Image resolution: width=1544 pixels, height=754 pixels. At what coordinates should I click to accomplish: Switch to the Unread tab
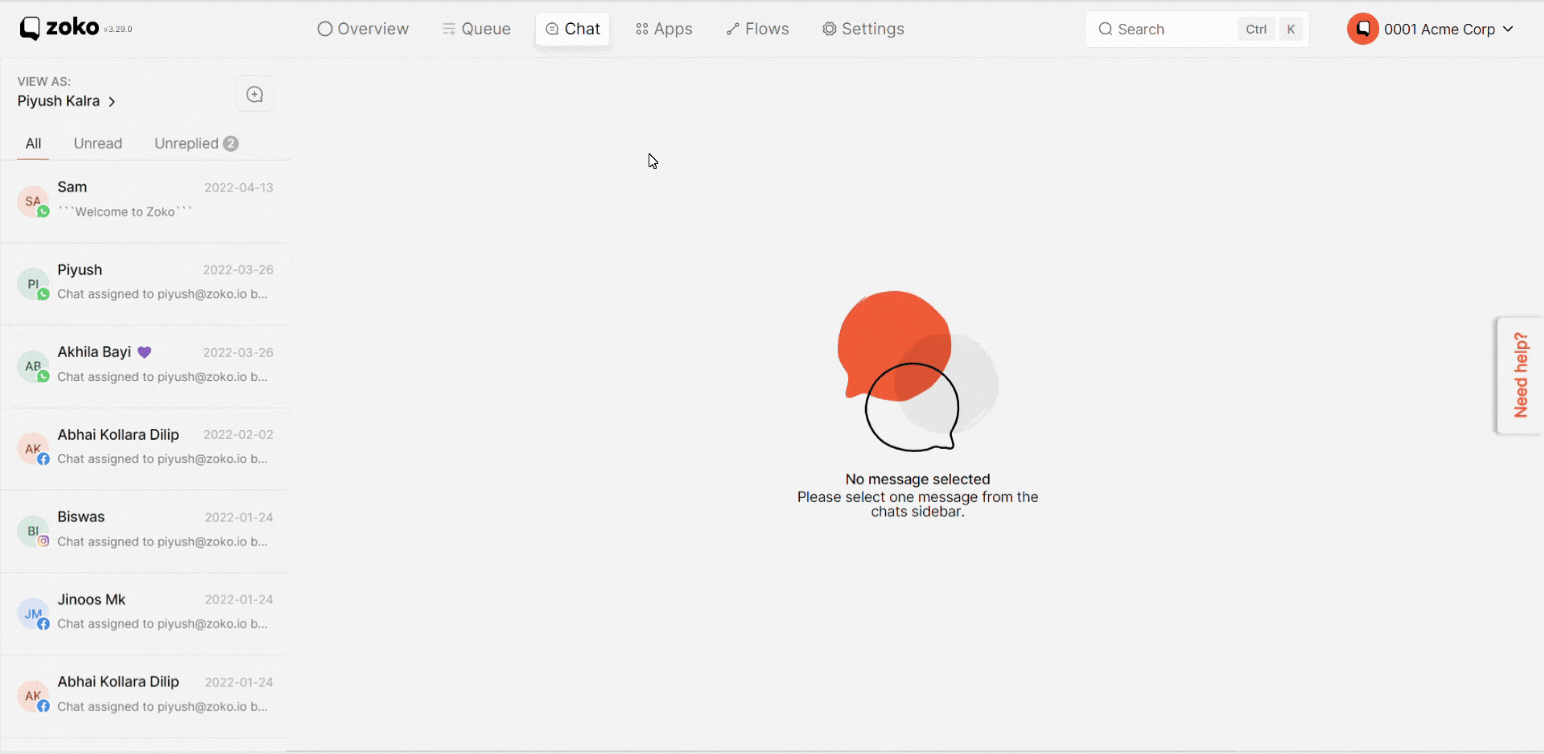[98, 143]
